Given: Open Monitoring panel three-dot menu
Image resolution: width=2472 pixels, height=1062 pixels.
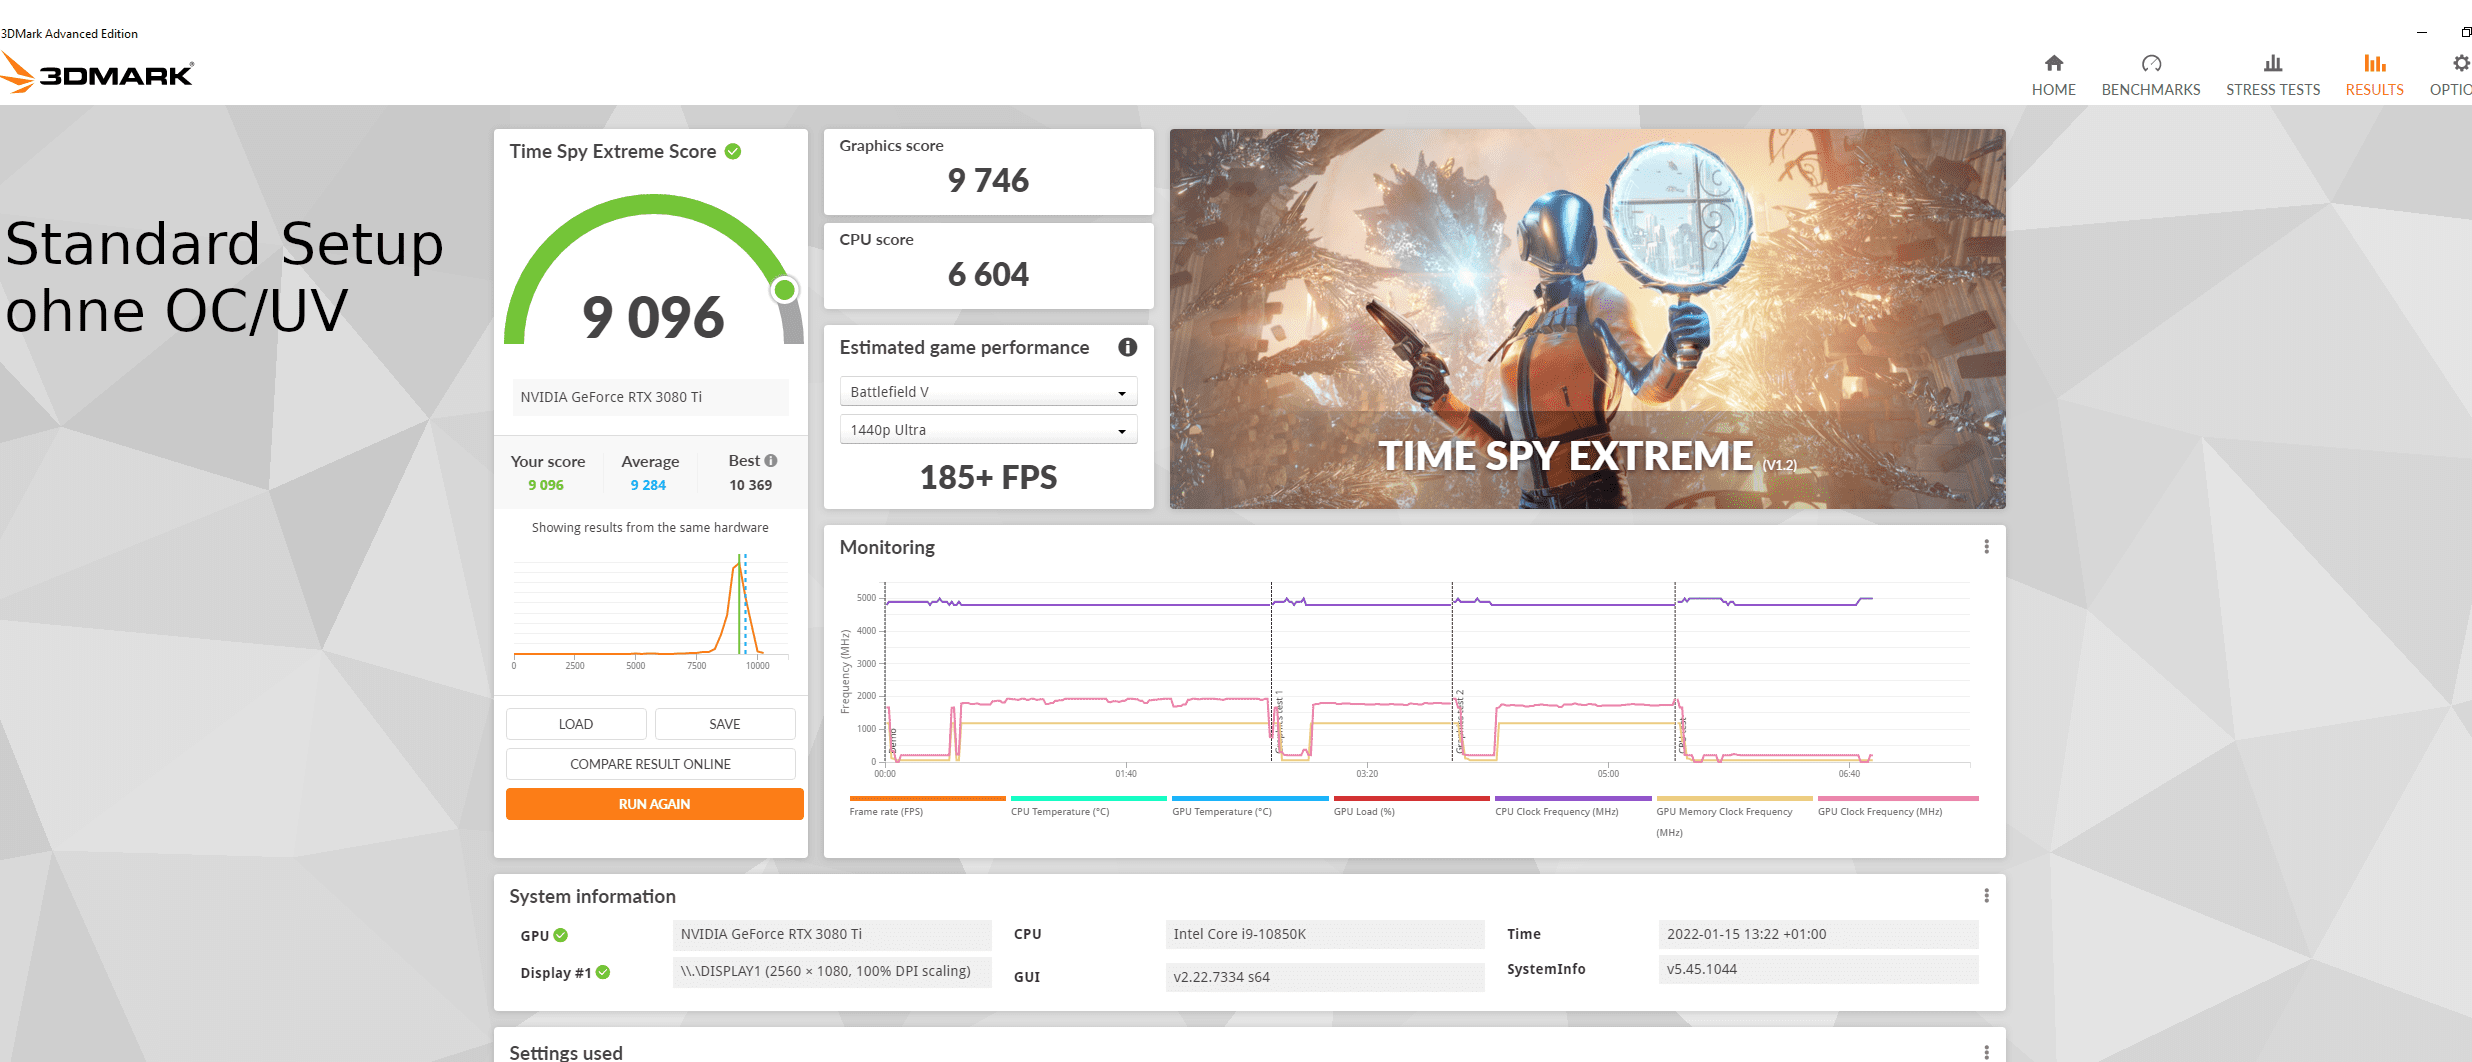Looking at the screenshot, I should tap(1986, 547).
